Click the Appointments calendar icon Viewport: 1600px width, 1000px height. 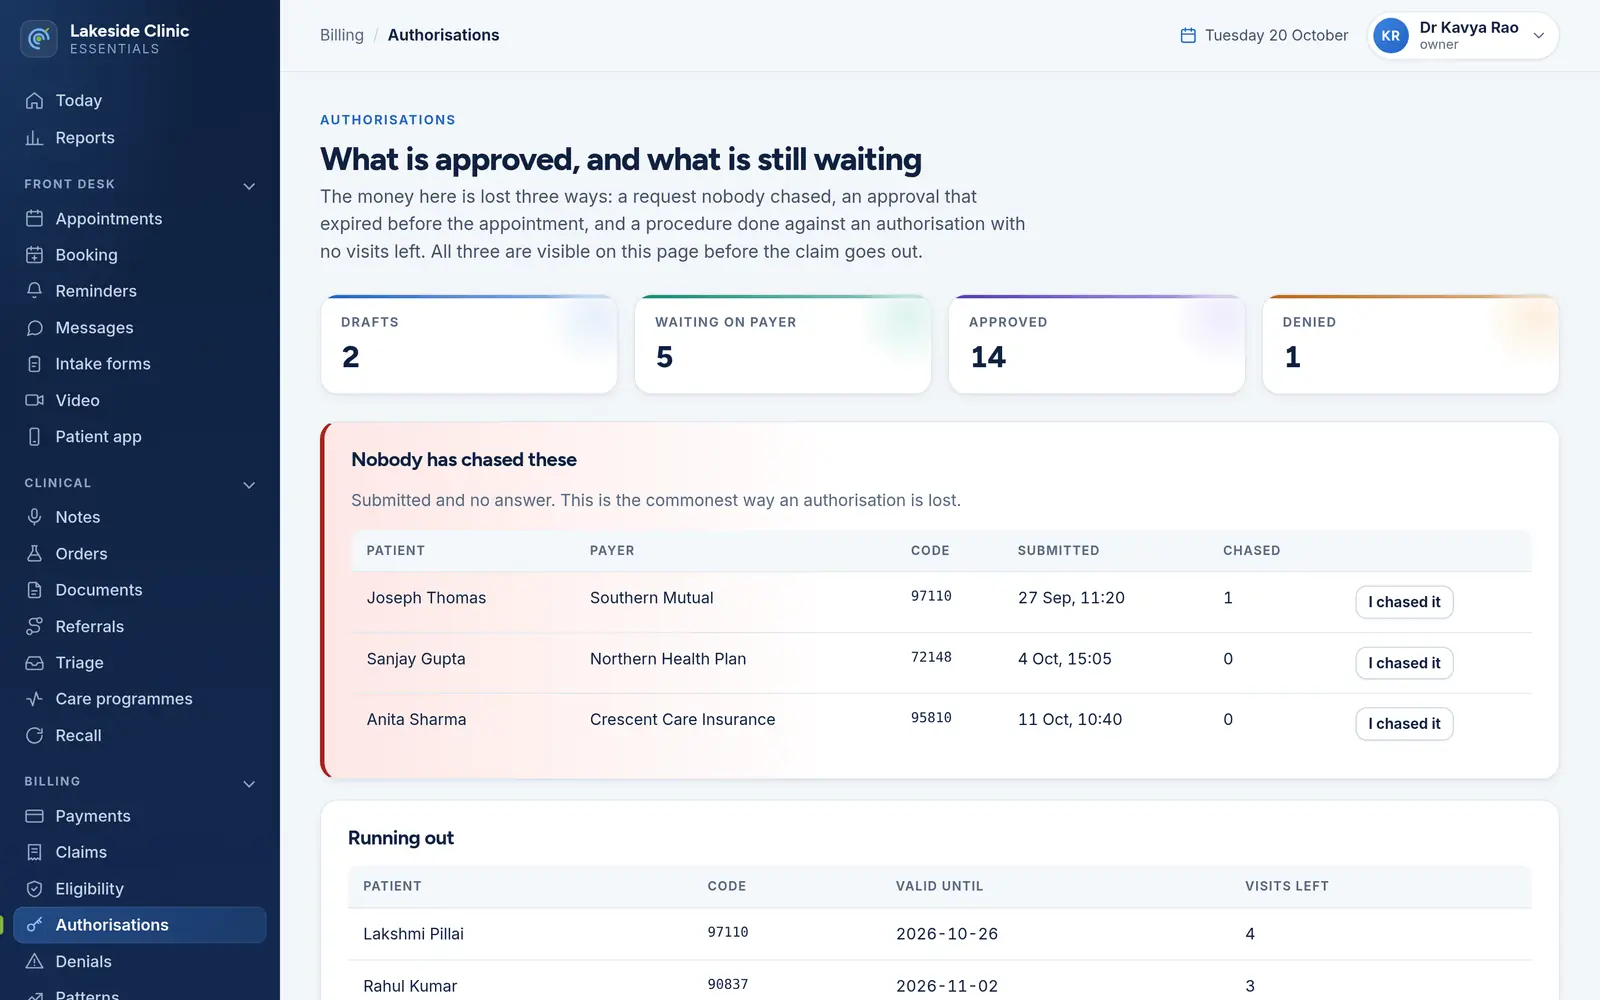point(35,219)
